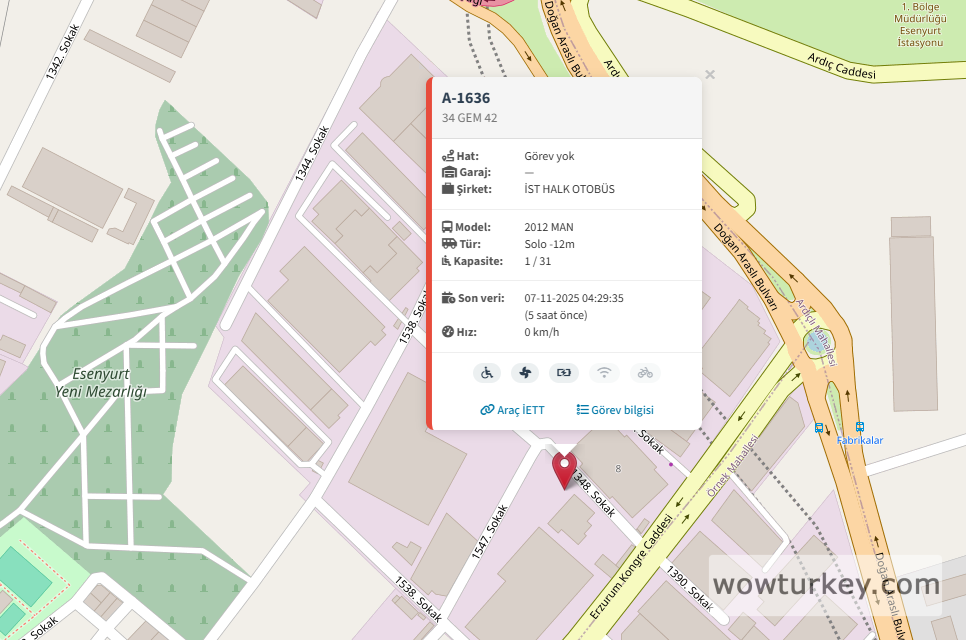The height and width of the screenshot is (640, 966).
Task: Click the Hat route icon in popup
Action: 448,156
